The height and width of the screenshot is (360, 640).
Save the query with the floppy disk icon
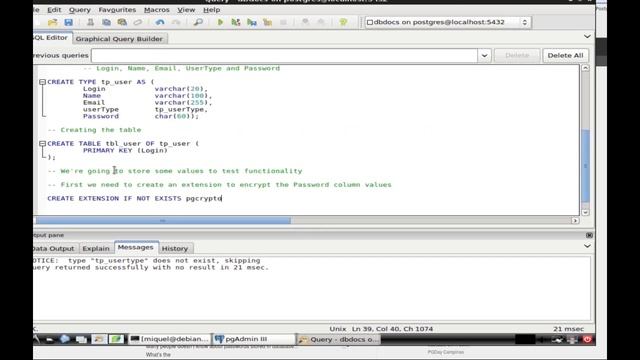[69, 22]
